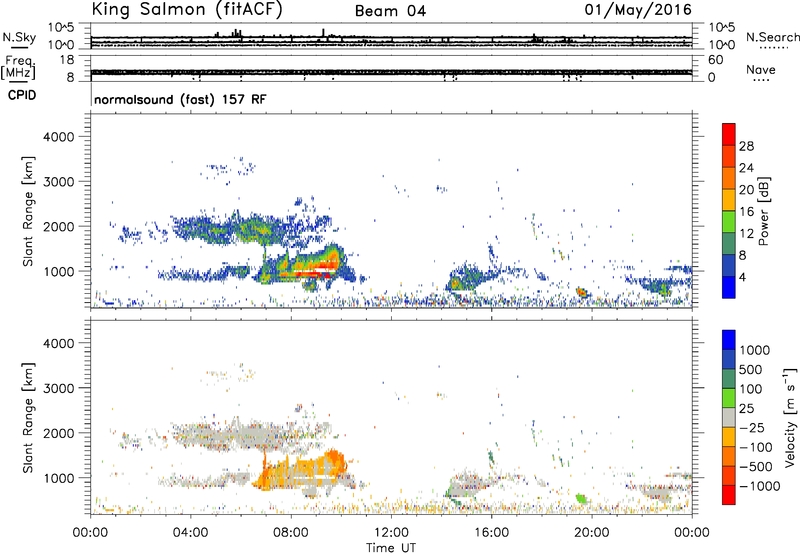This screenshot has height=554, width=800.
Task: Click the 08:00 time axis tick label
Action: [x=291, y=533]
